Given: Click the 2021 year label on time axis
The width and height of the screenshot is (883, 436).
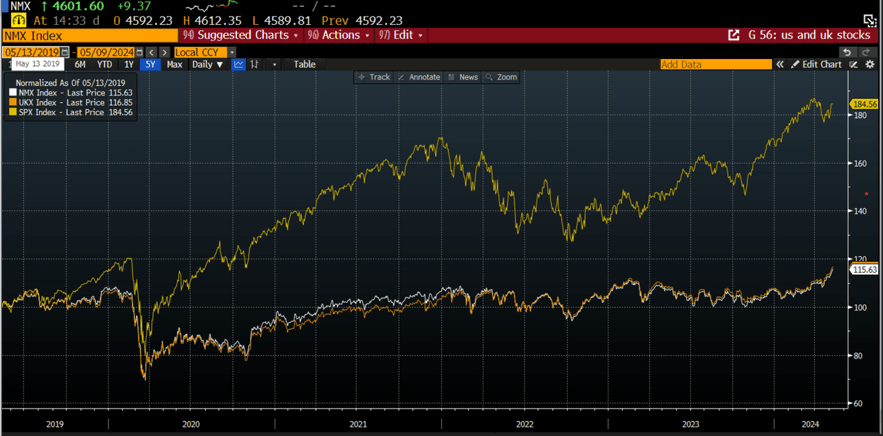Looking at the screenshot, I should tap(358, 424).
